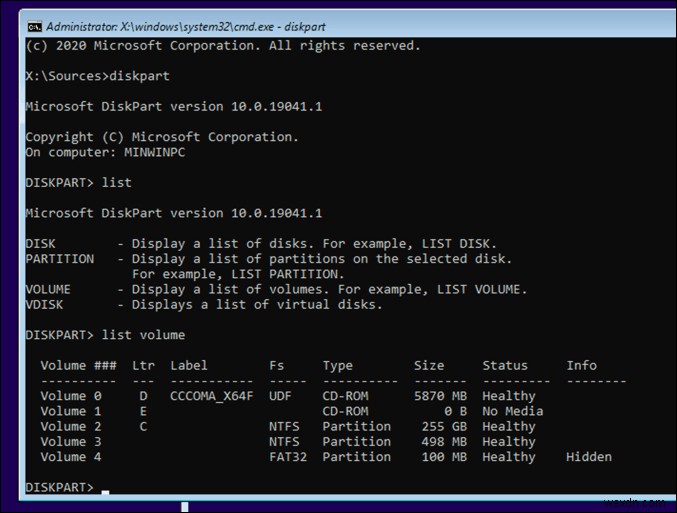Click the 'Fs' column header
The height and width of the screenshot is (513, 677).
coord(276,365)
